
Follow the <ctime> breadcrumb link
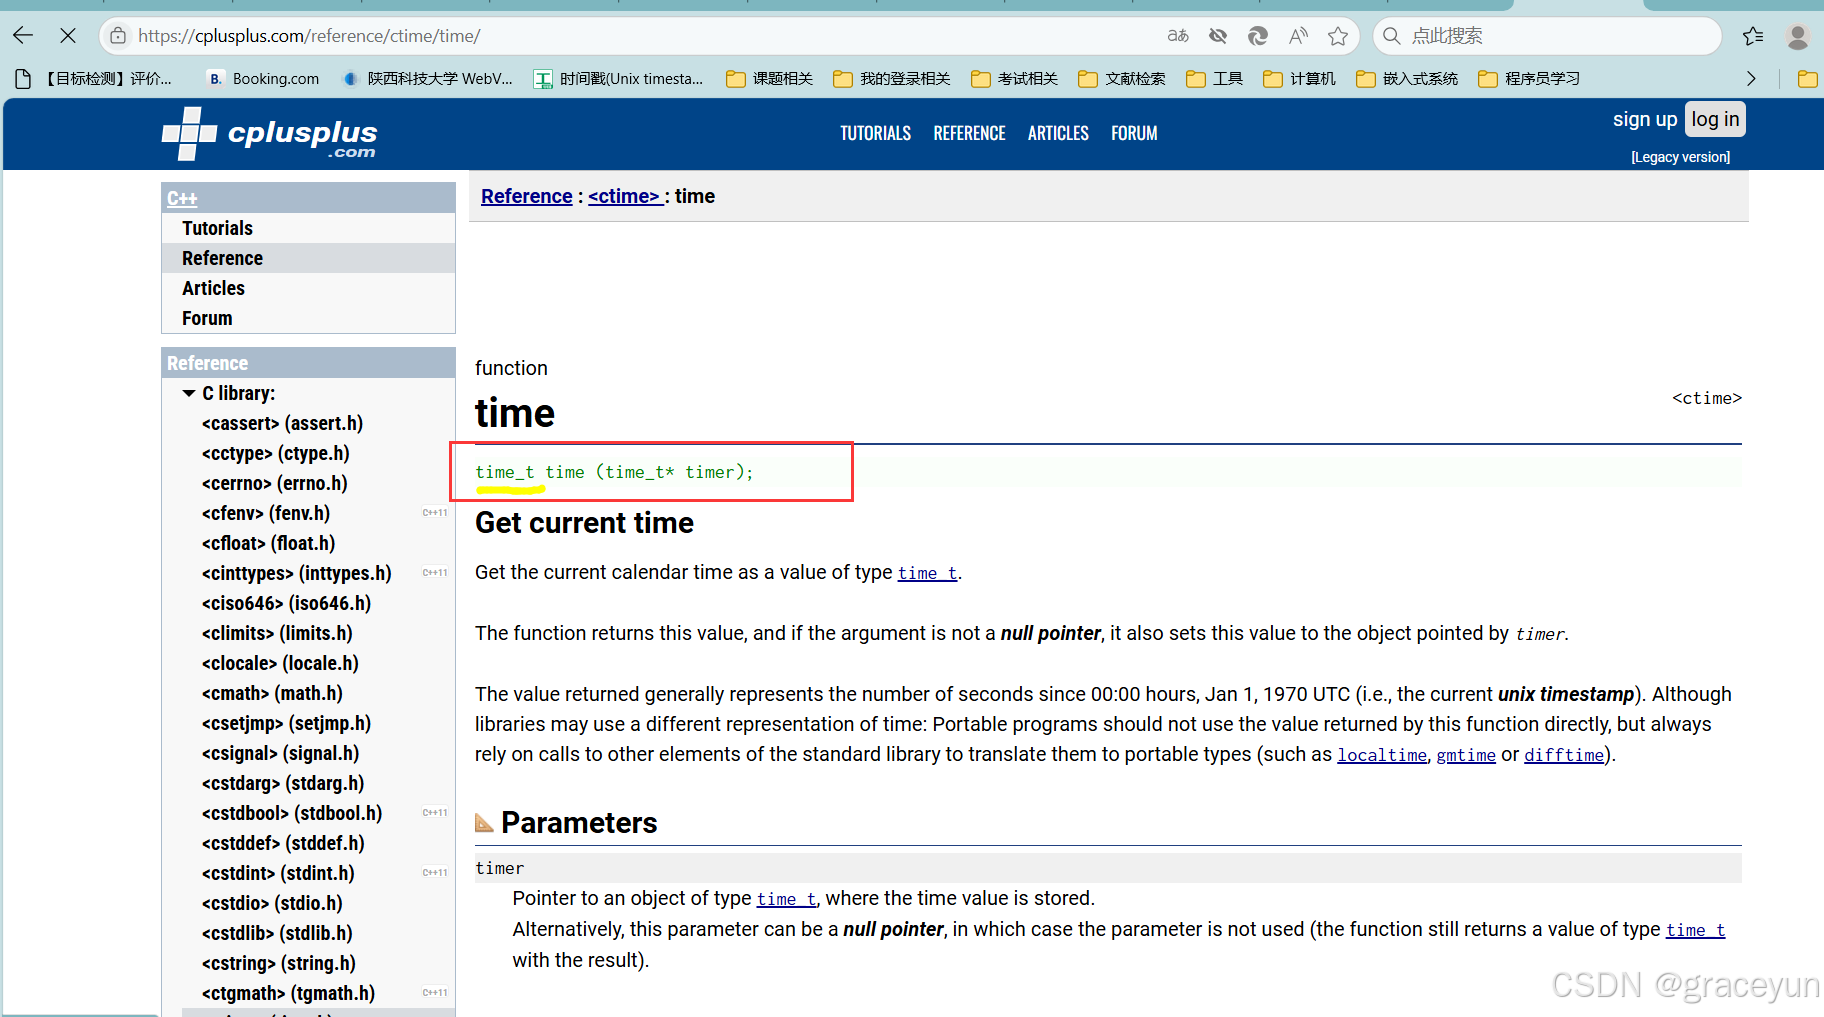(x=624, y=196)
